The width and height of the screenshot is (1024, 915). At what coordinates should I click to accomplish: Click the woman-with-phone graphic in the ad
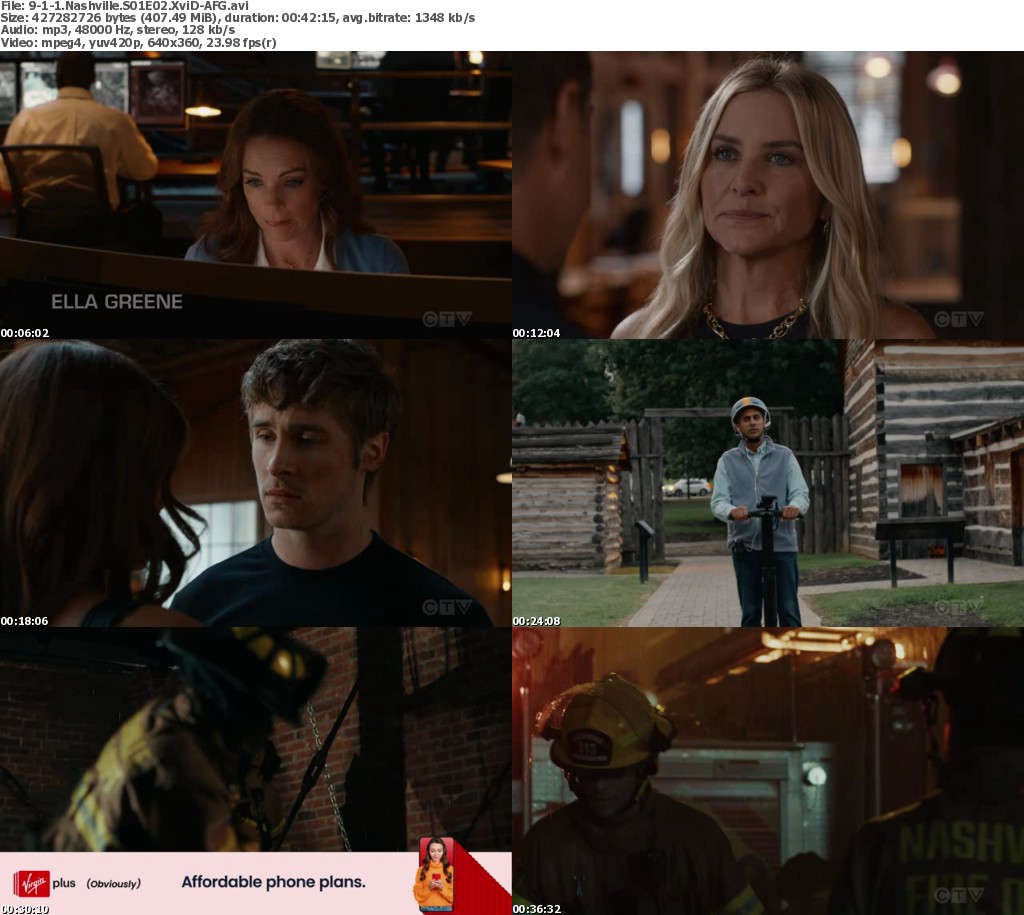(434, 874)
